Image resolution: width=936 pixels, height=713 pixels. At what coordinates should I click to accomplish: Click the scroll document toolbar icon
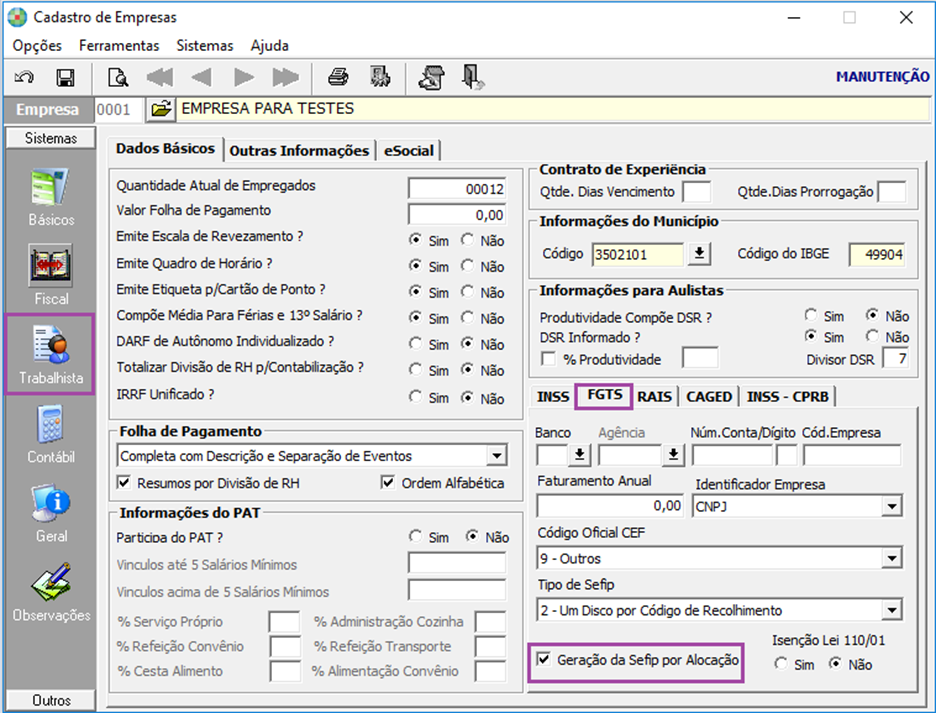tap(432, 78)
